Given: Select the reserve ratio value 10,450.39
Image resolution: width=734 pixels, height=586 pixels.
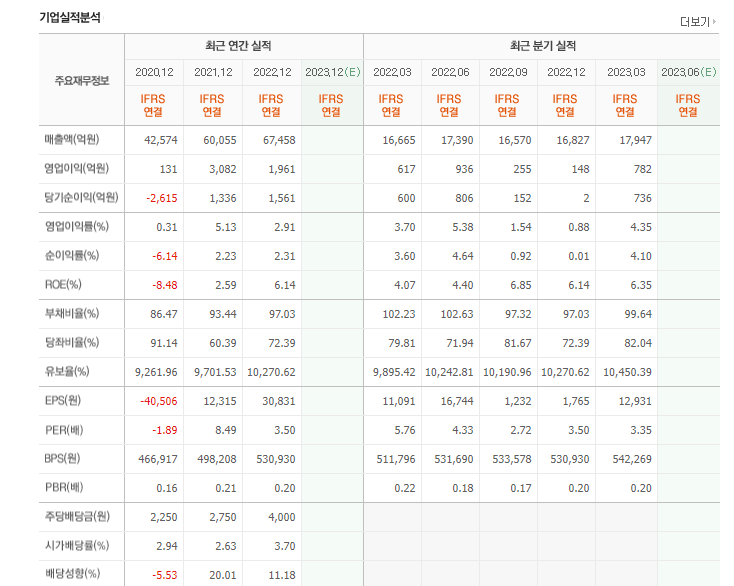Looking at the screenshot, I should point(627,373).
